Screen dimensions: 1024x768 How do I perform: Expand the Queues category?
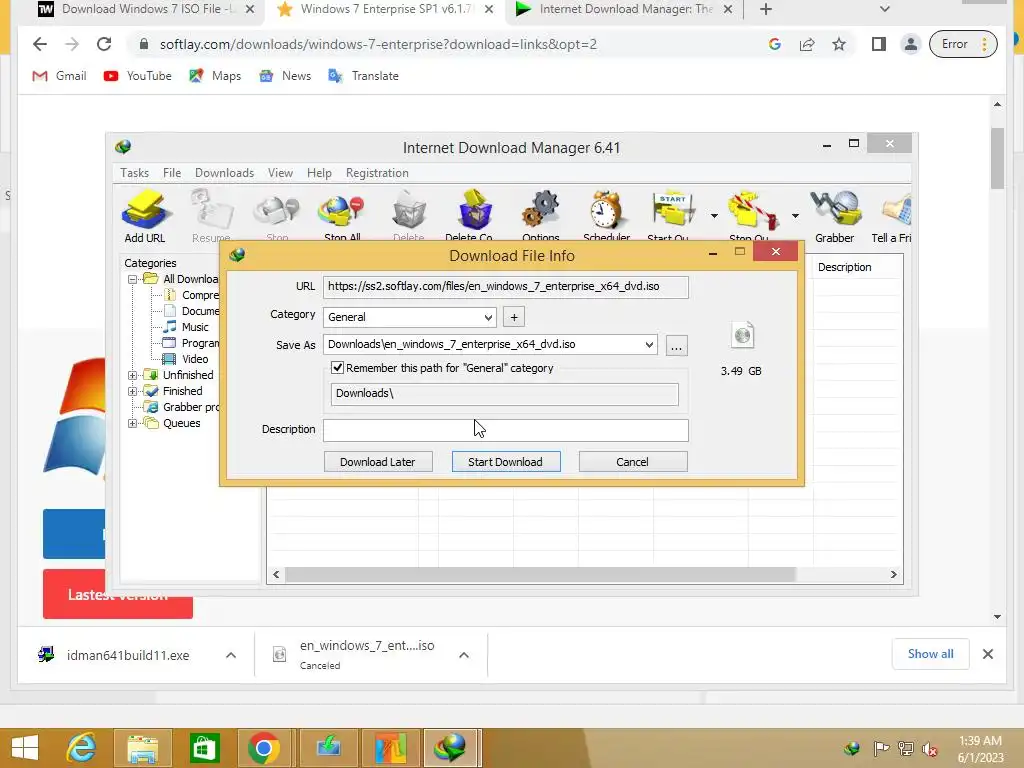click(x=133, y=423)
